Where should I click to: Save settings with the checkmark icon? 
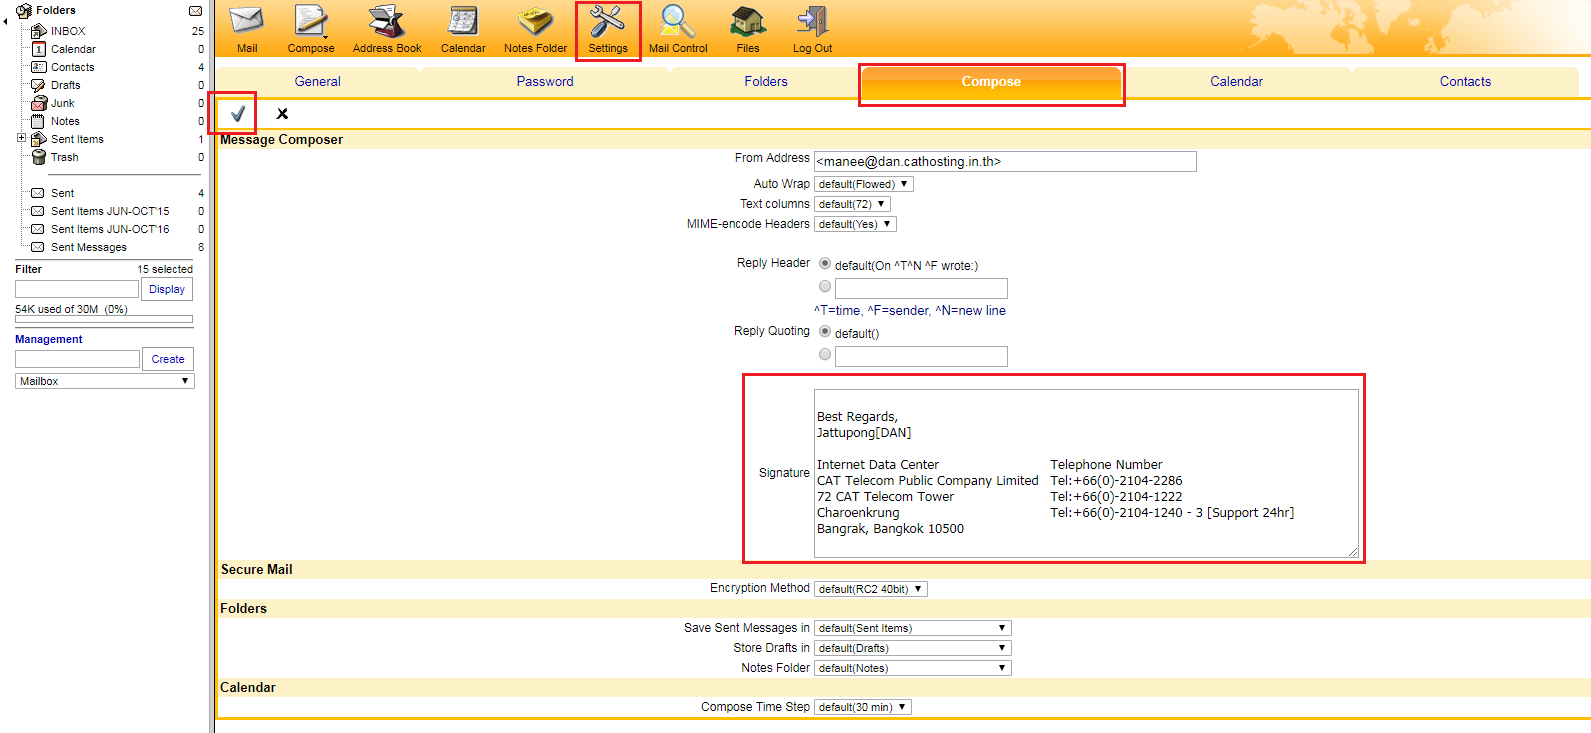237,114
